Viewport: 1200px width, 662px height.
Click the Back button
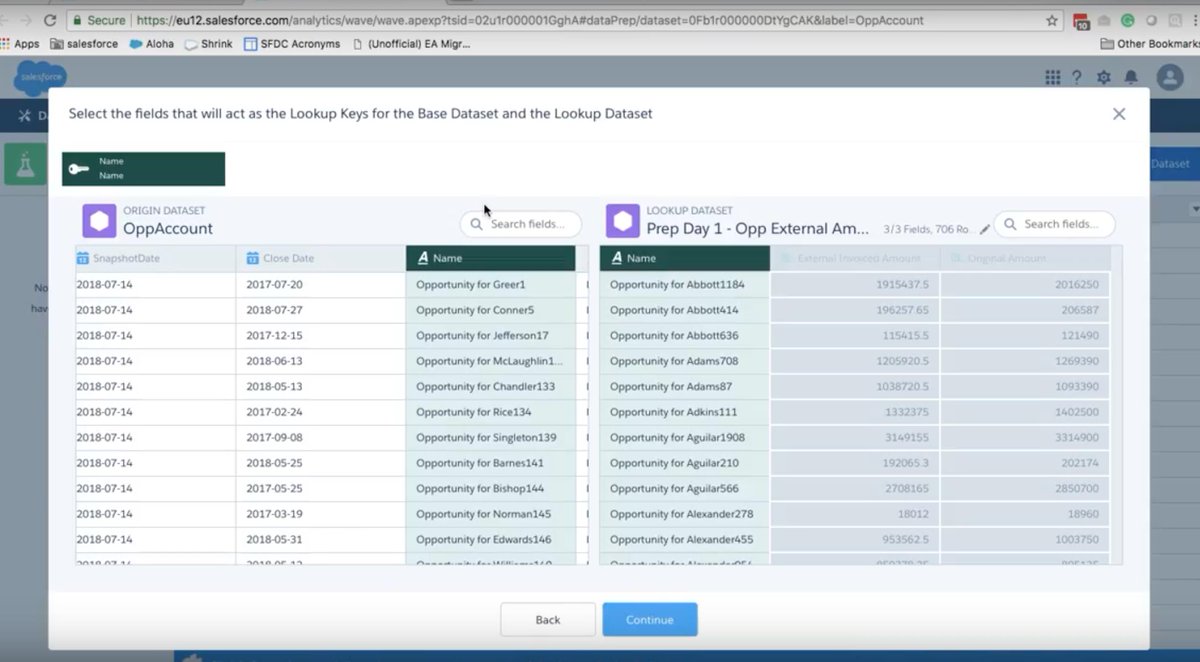point(548,620)
